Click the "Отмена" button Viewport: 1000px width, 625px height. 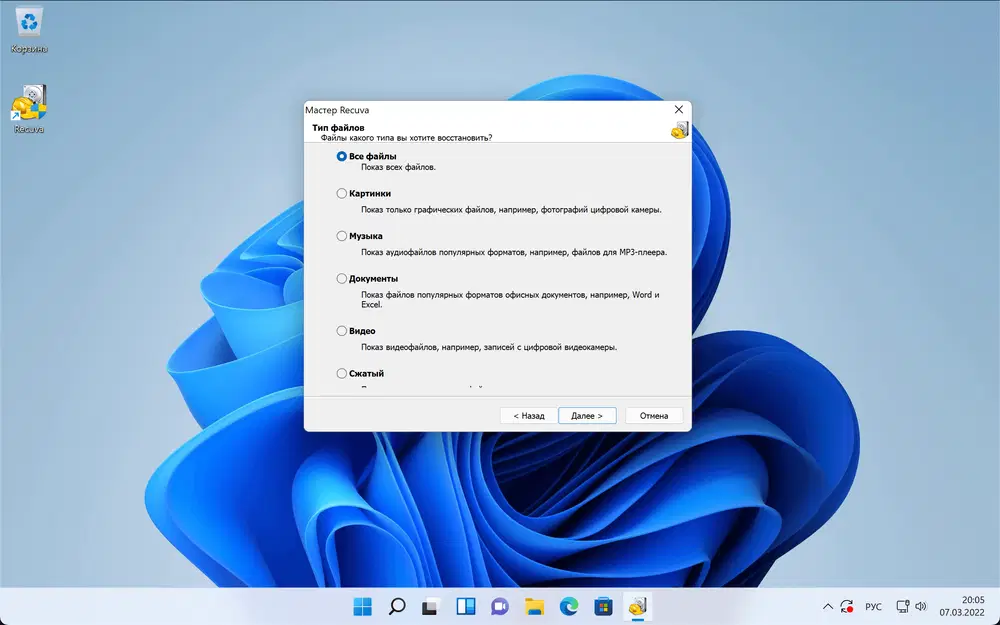(654, 416)
